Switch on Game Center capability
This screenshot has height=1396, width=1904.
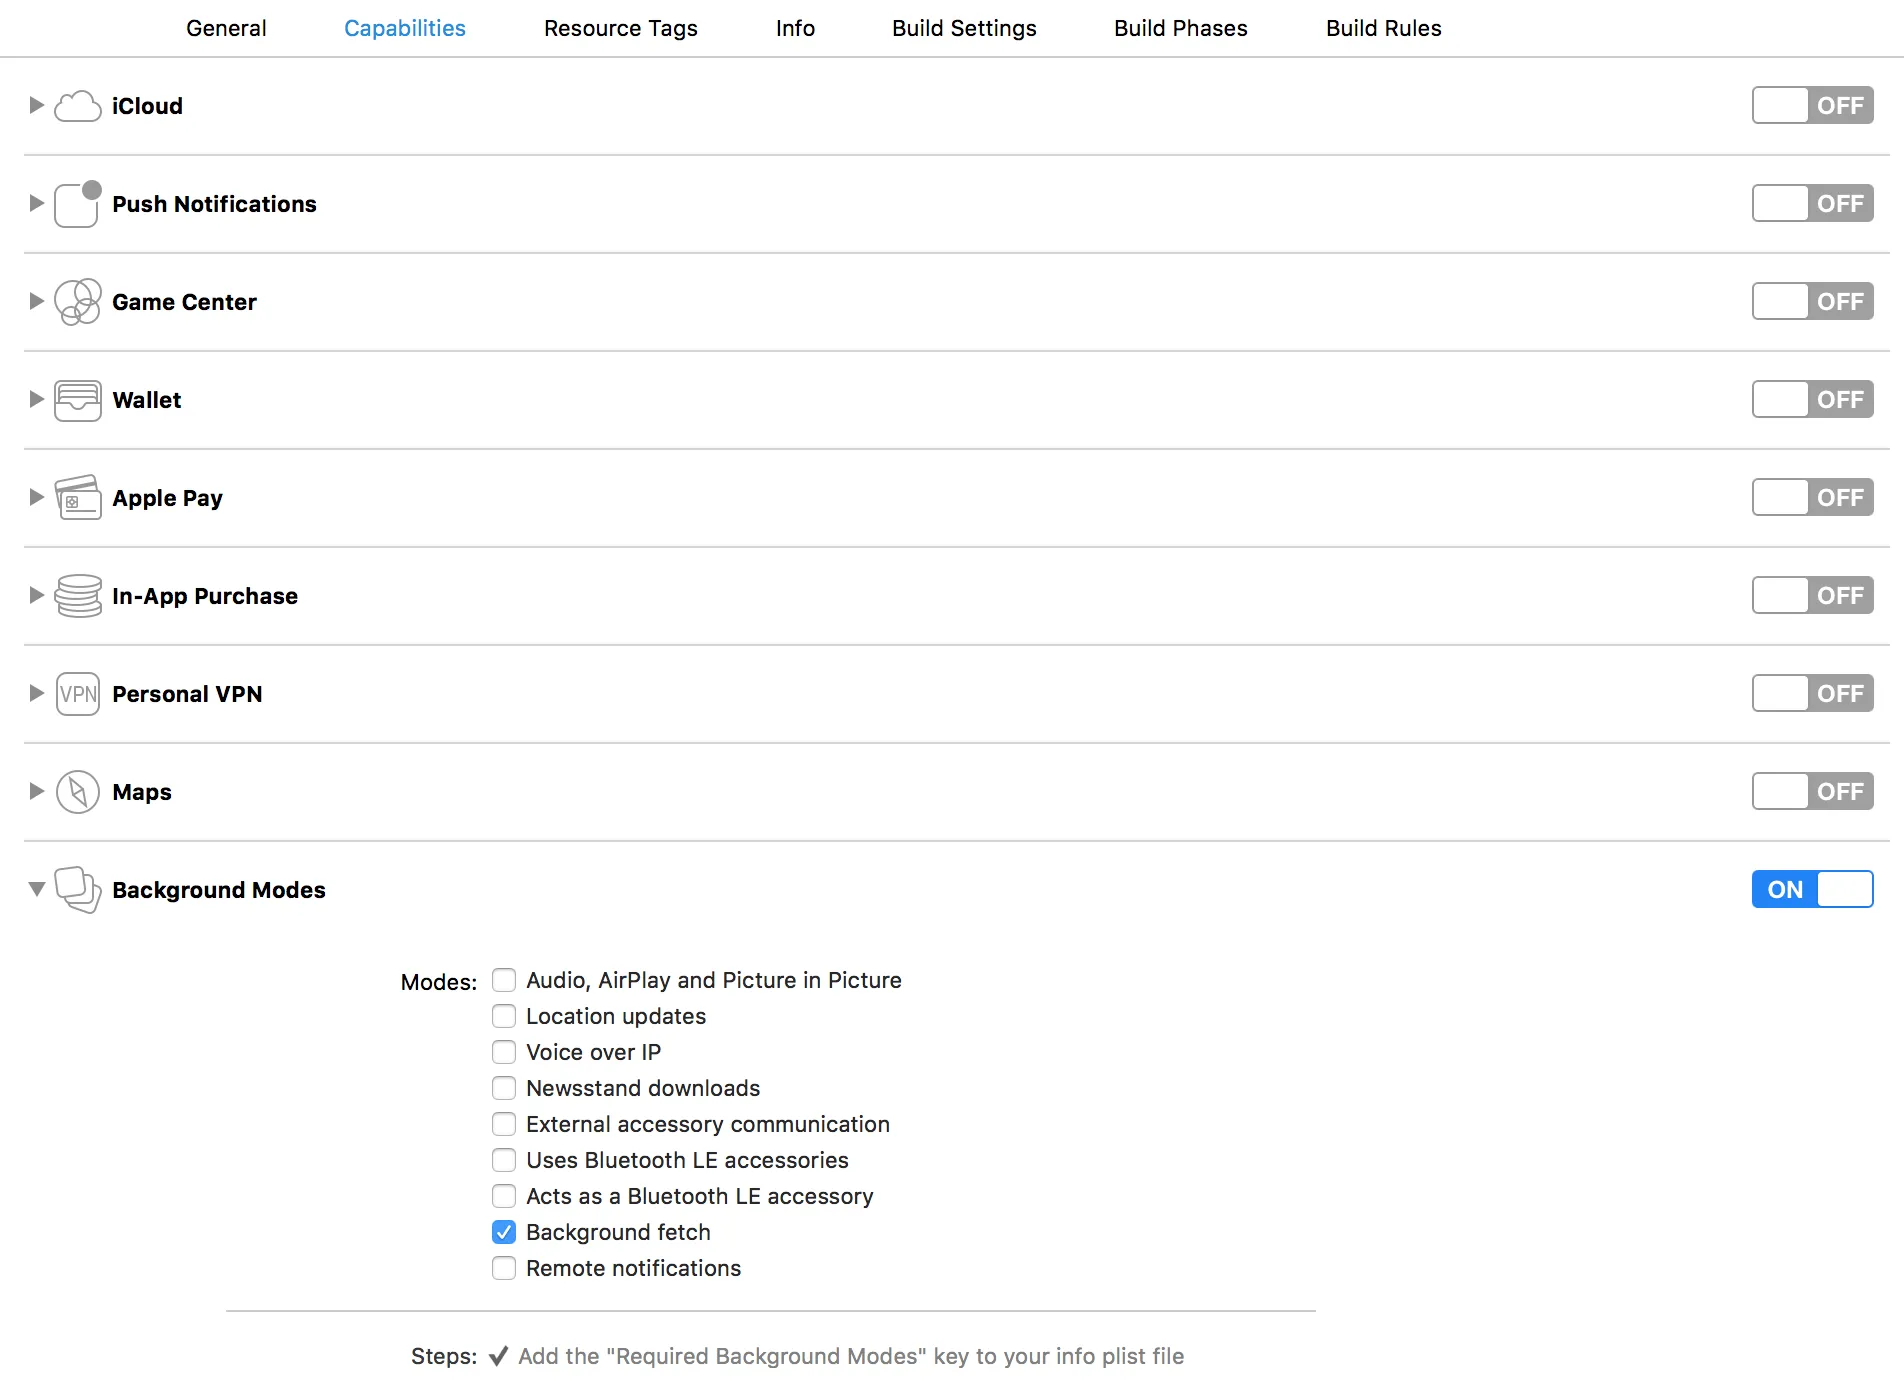[1812, 301]
